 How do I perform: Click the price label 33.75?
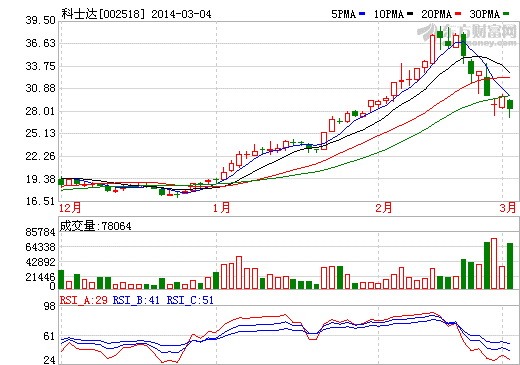pos(40,66)
